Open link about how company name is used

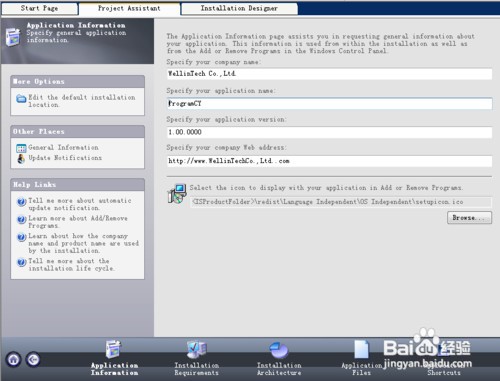click(x=83, y=243)
